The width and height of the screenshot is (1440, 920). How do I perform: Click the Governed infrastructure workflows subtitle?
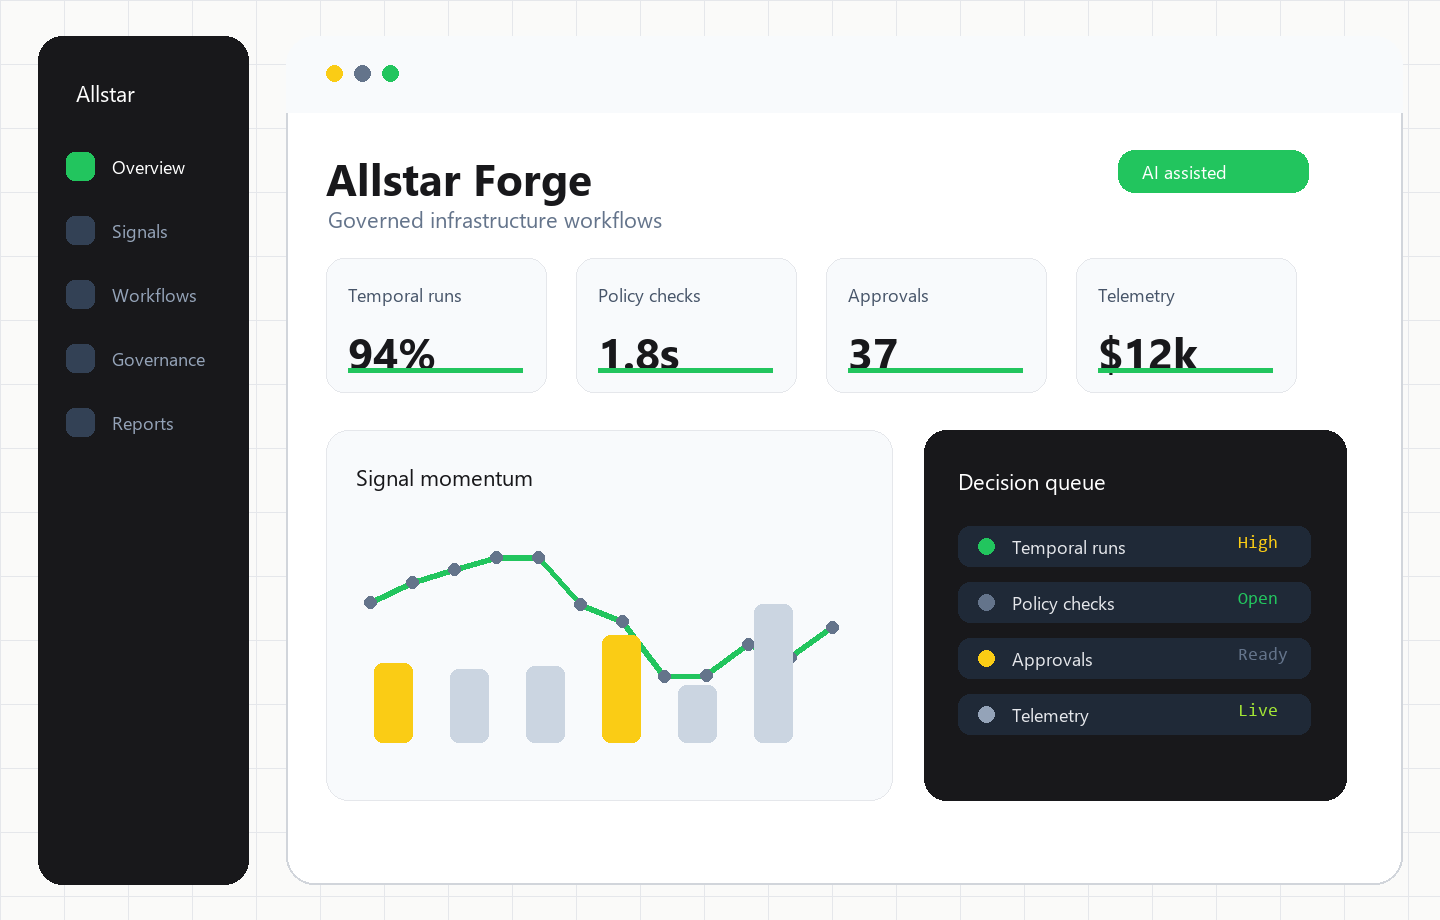tap(495, 221)
